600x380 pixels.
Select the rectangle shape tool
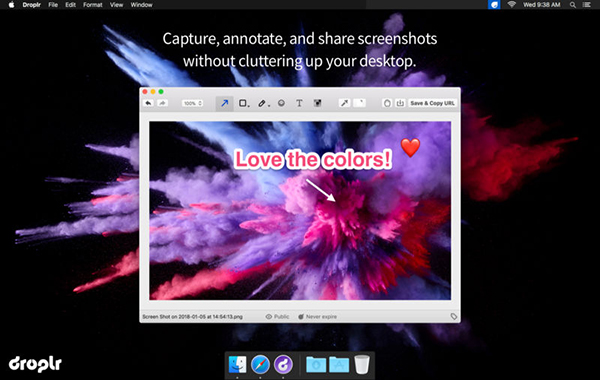click(x=243, y=103)
